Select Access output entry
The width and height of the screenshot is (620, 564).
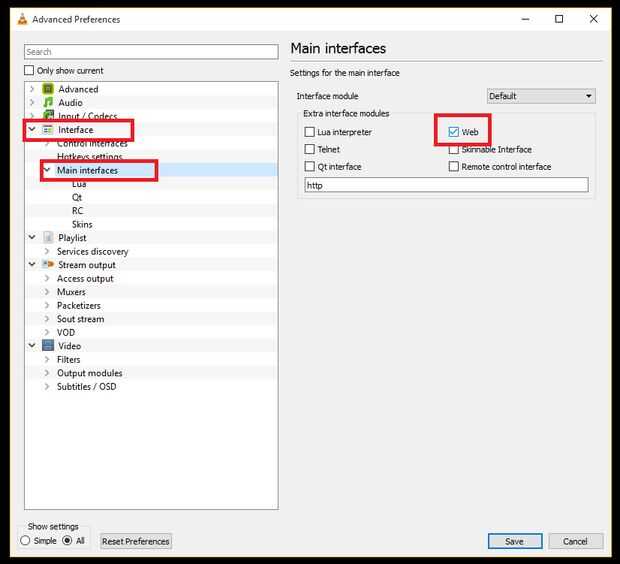pos(85,278)
